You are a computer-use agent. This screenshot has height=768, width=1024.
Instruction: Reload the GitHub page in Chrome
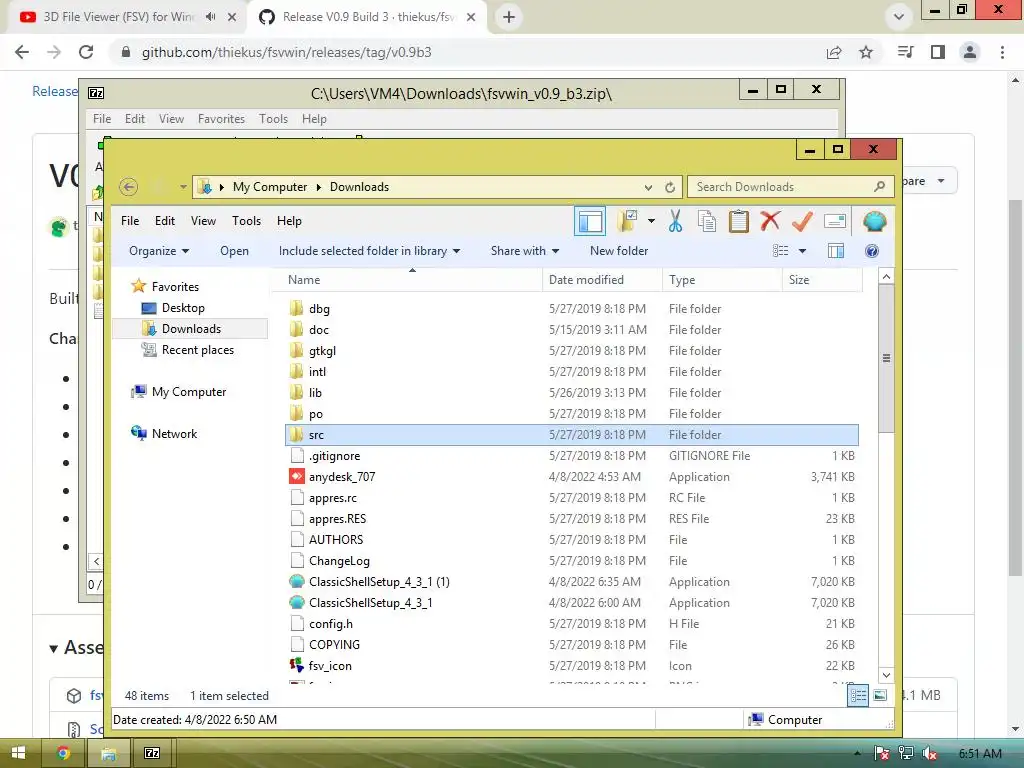[86, 52]
